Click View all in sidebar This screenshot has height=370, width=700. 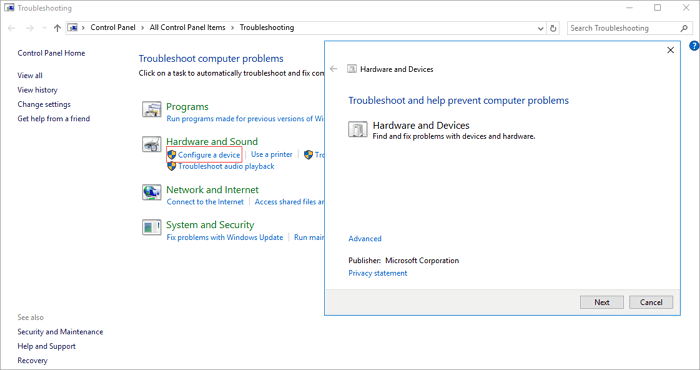(x=30, y=75)
